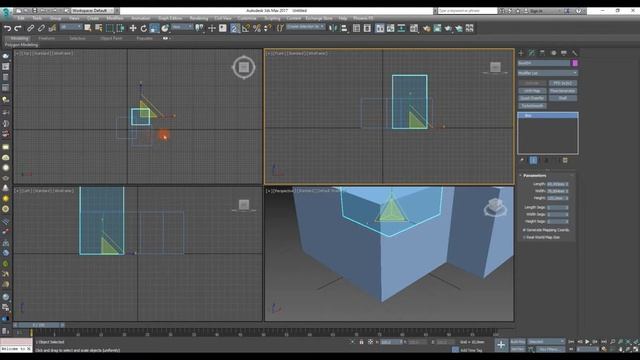Open the reference coordinate system dropdown
640x360 pixels.
[x=182, y=27]
